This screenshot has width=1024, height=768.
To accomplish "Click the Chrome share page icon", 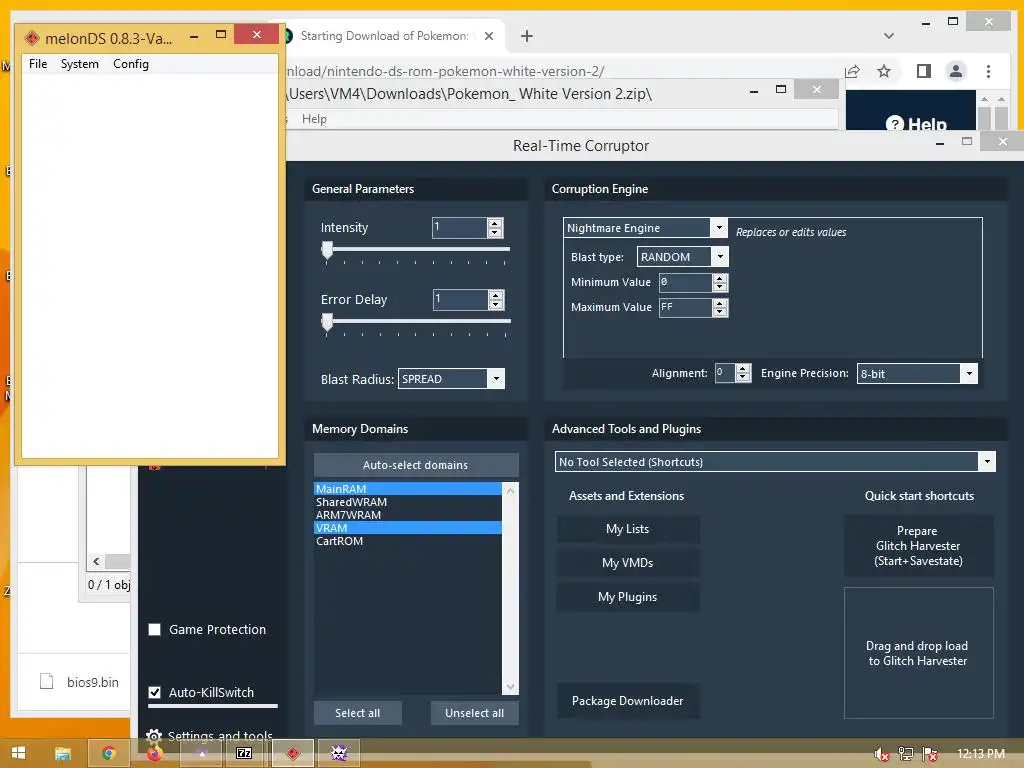I will (852, 71).
